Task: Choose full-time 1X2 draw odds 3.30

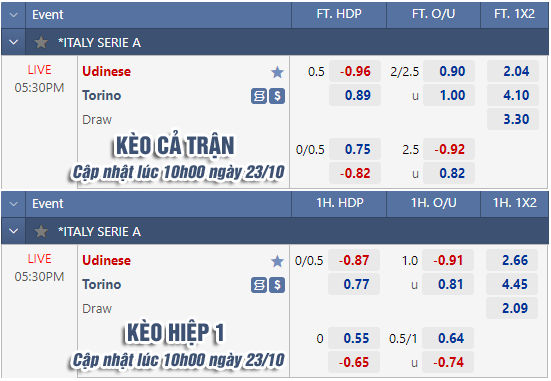Action: (x=513, y=119)
